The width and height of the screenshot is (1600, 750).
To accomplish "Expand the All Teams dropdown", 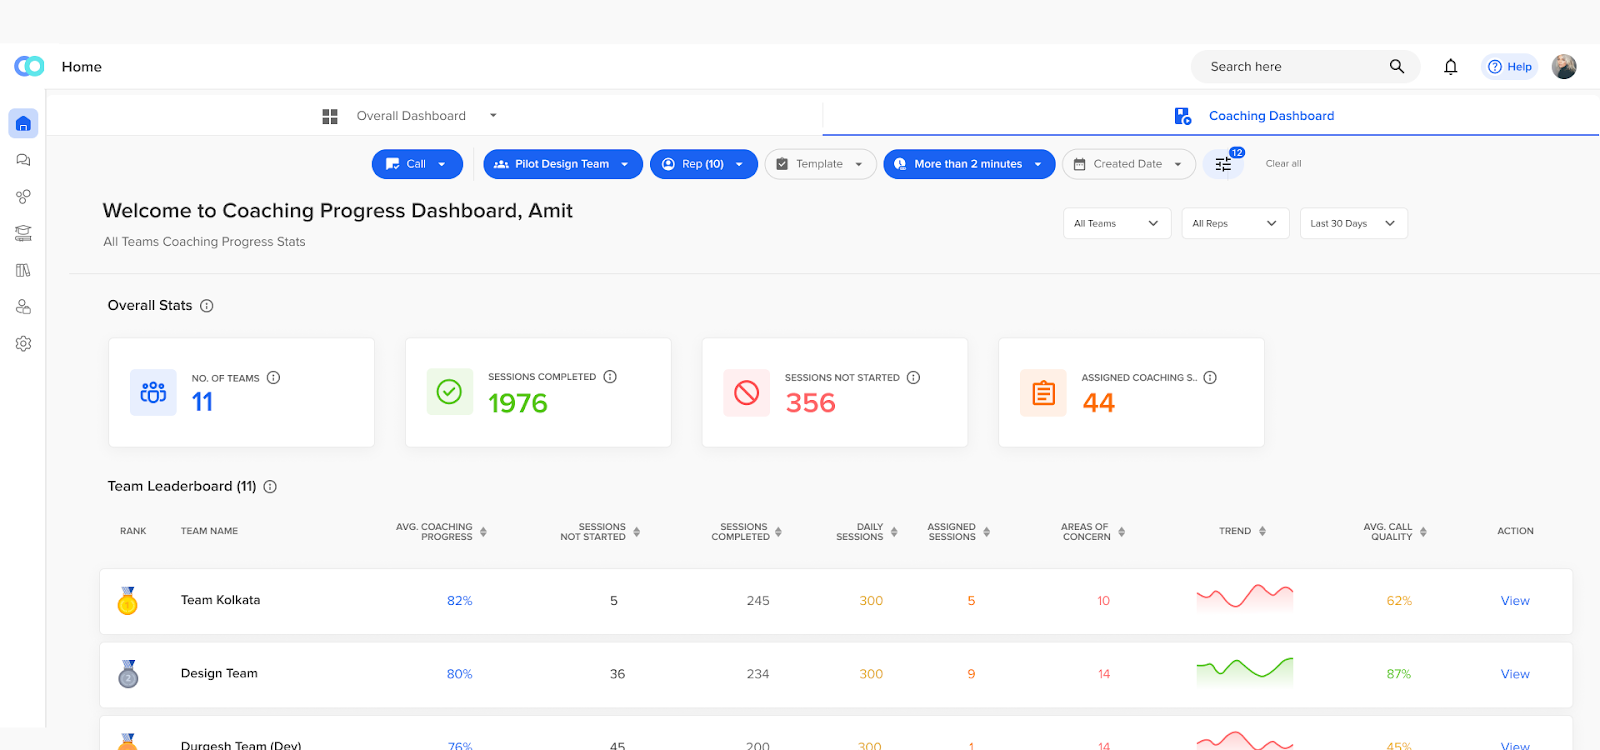I will [x=1116, y=224].
